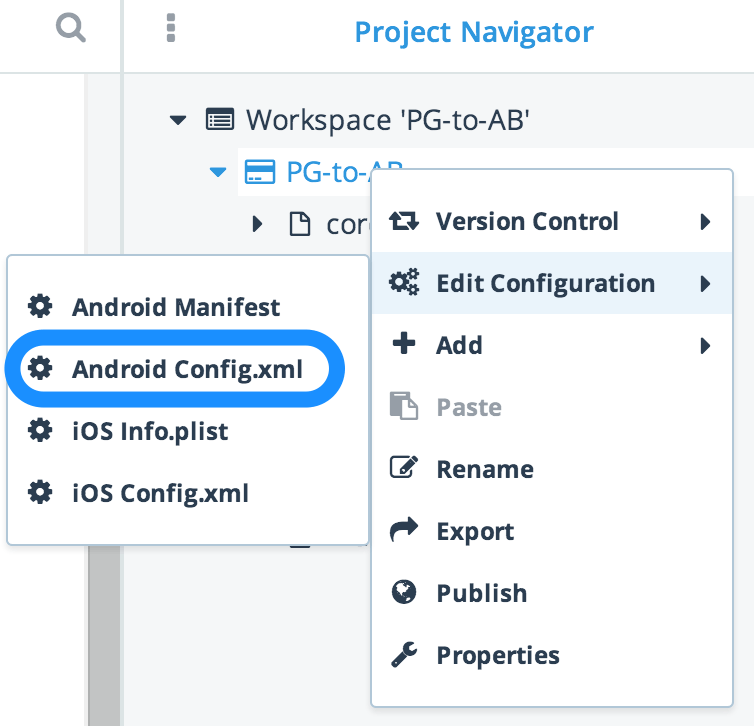Choose Paste from the context menu

pyautogui.click(x=468, y=407)
